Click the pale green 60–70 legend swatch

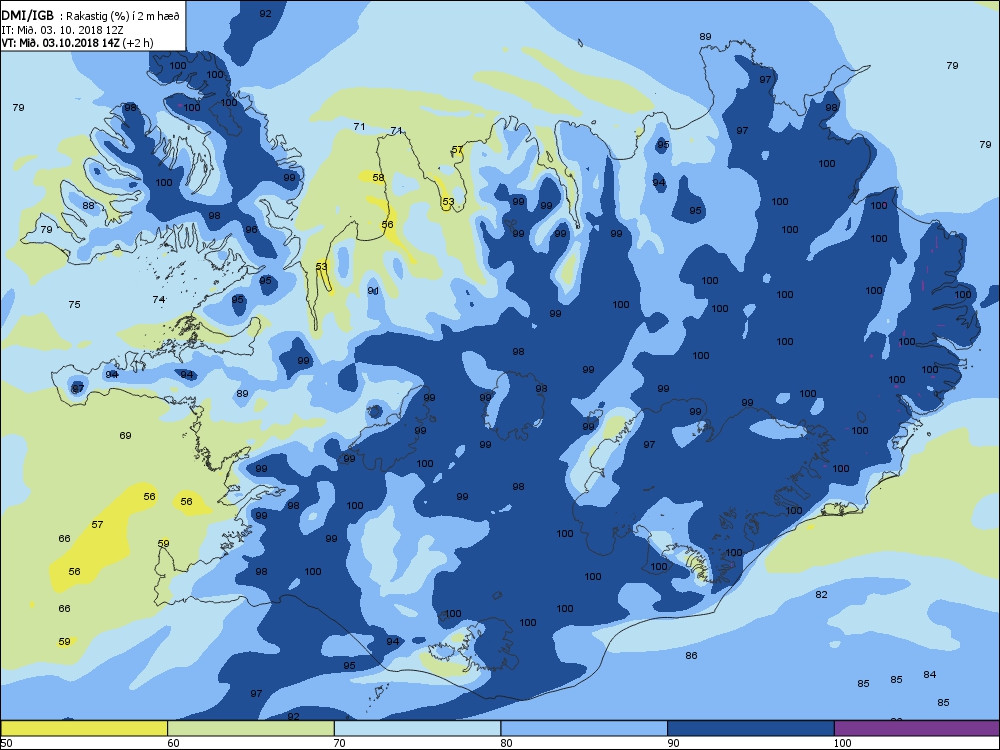[251, 728]
